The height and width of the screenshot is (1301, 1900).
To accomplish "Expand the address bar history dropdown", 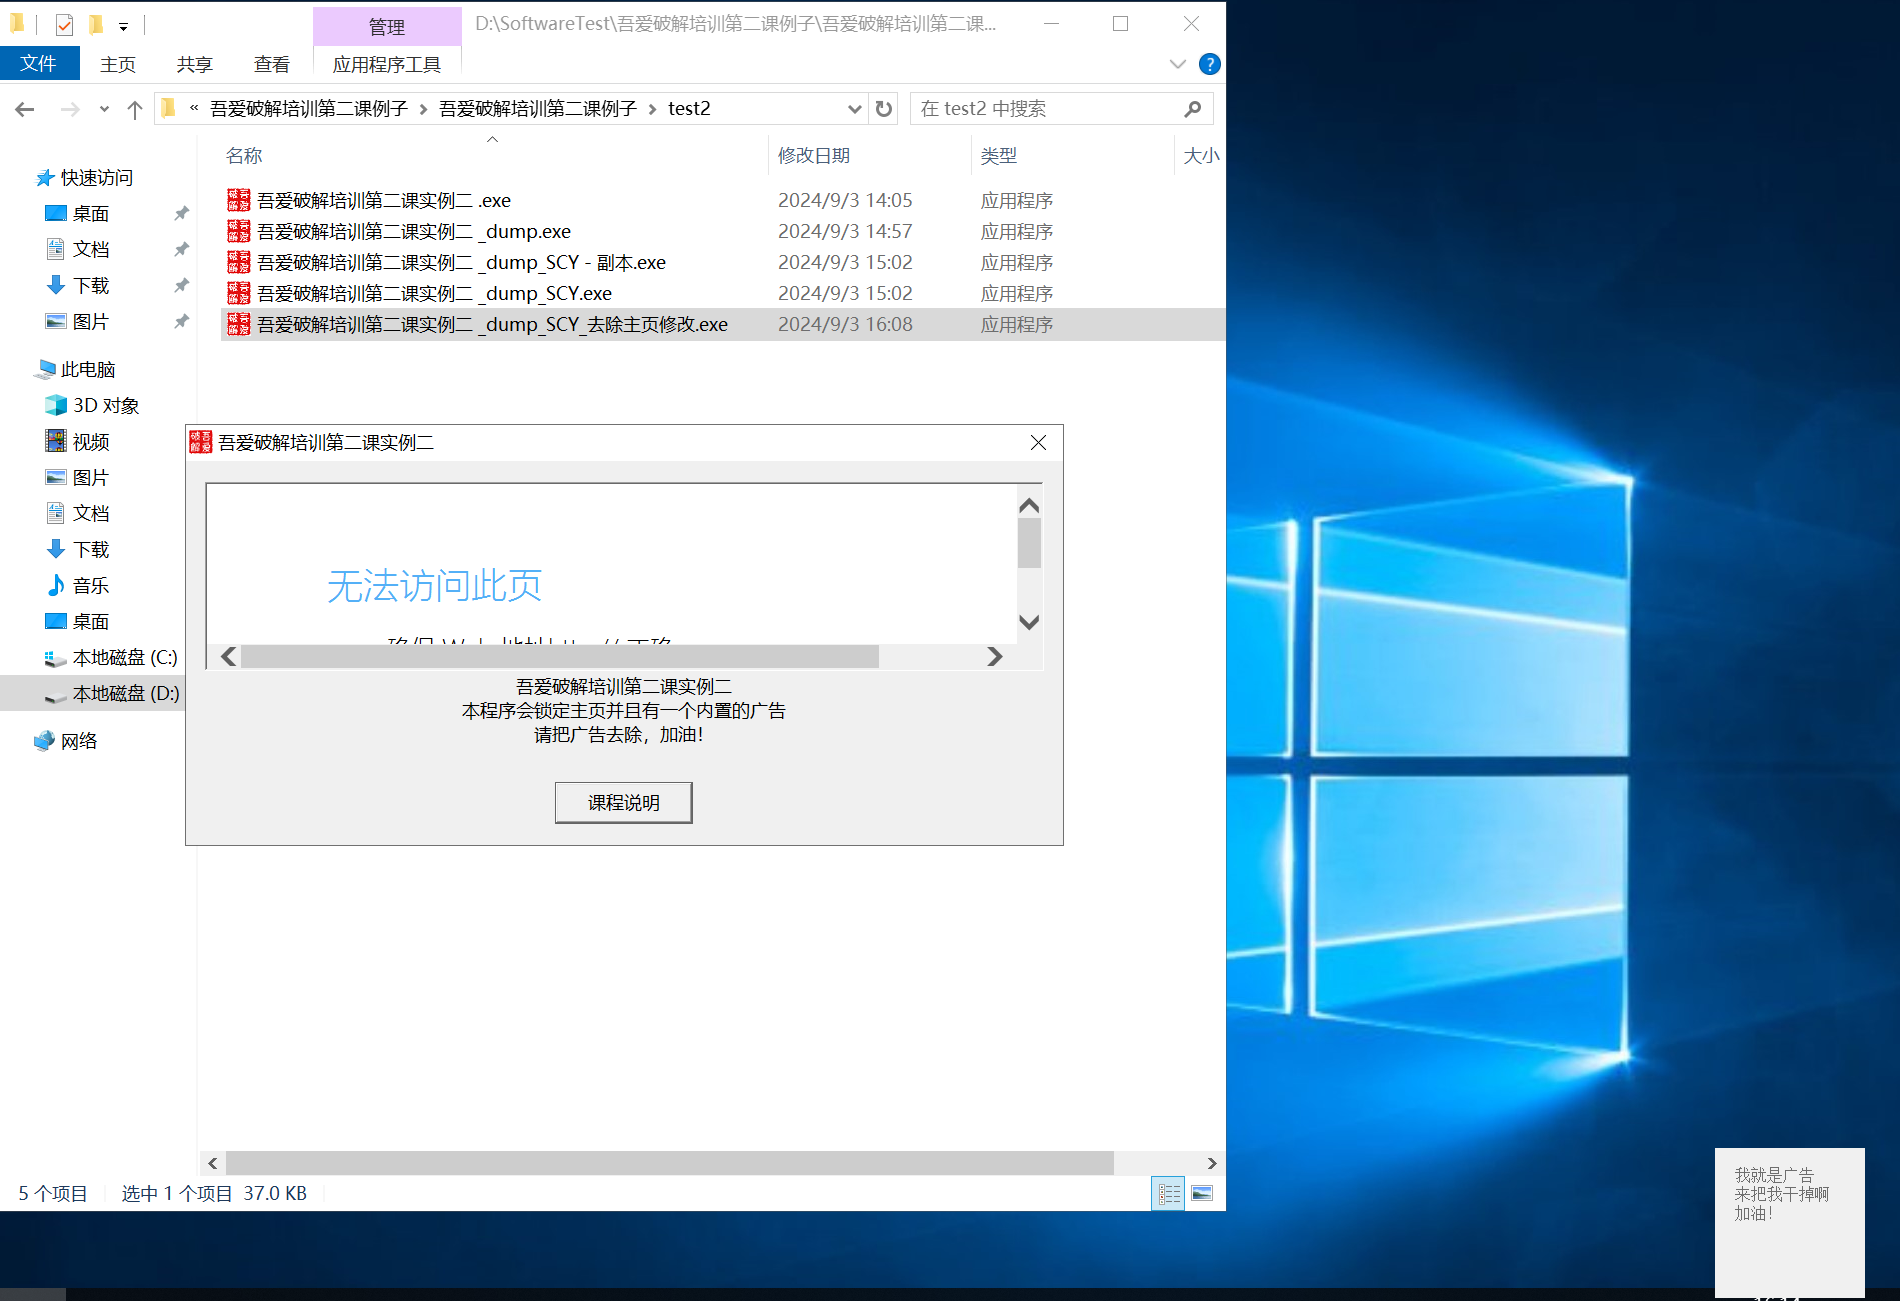I will pyautogui.click(x=854, y=108).
